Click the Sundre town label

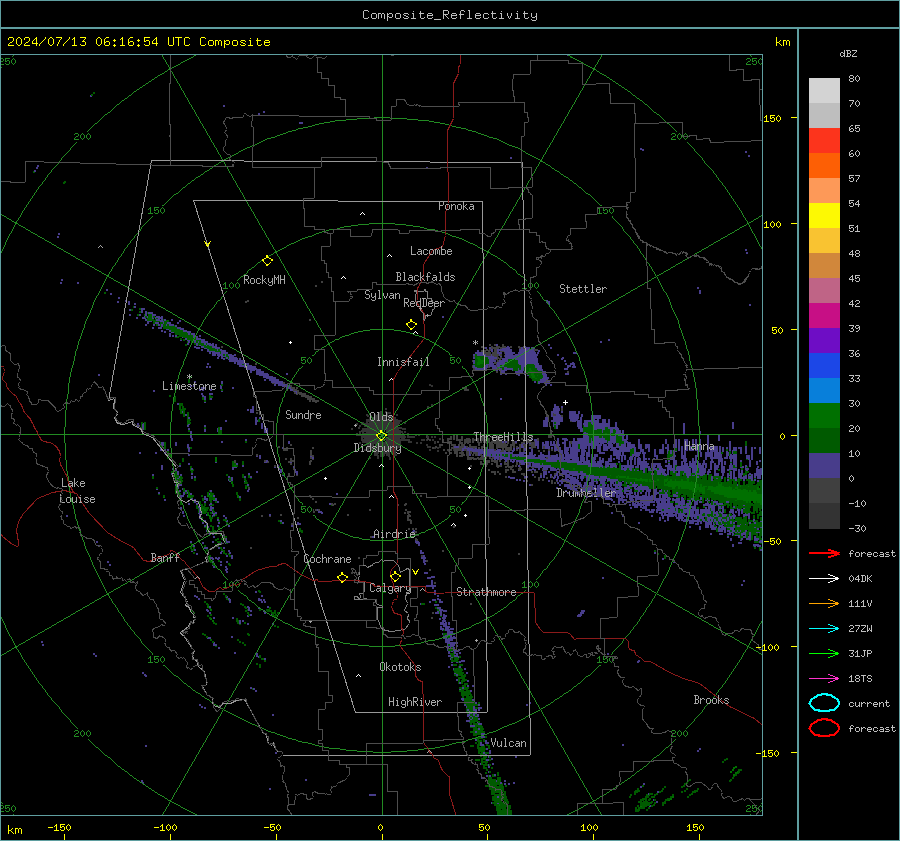[x=303, y=415]
